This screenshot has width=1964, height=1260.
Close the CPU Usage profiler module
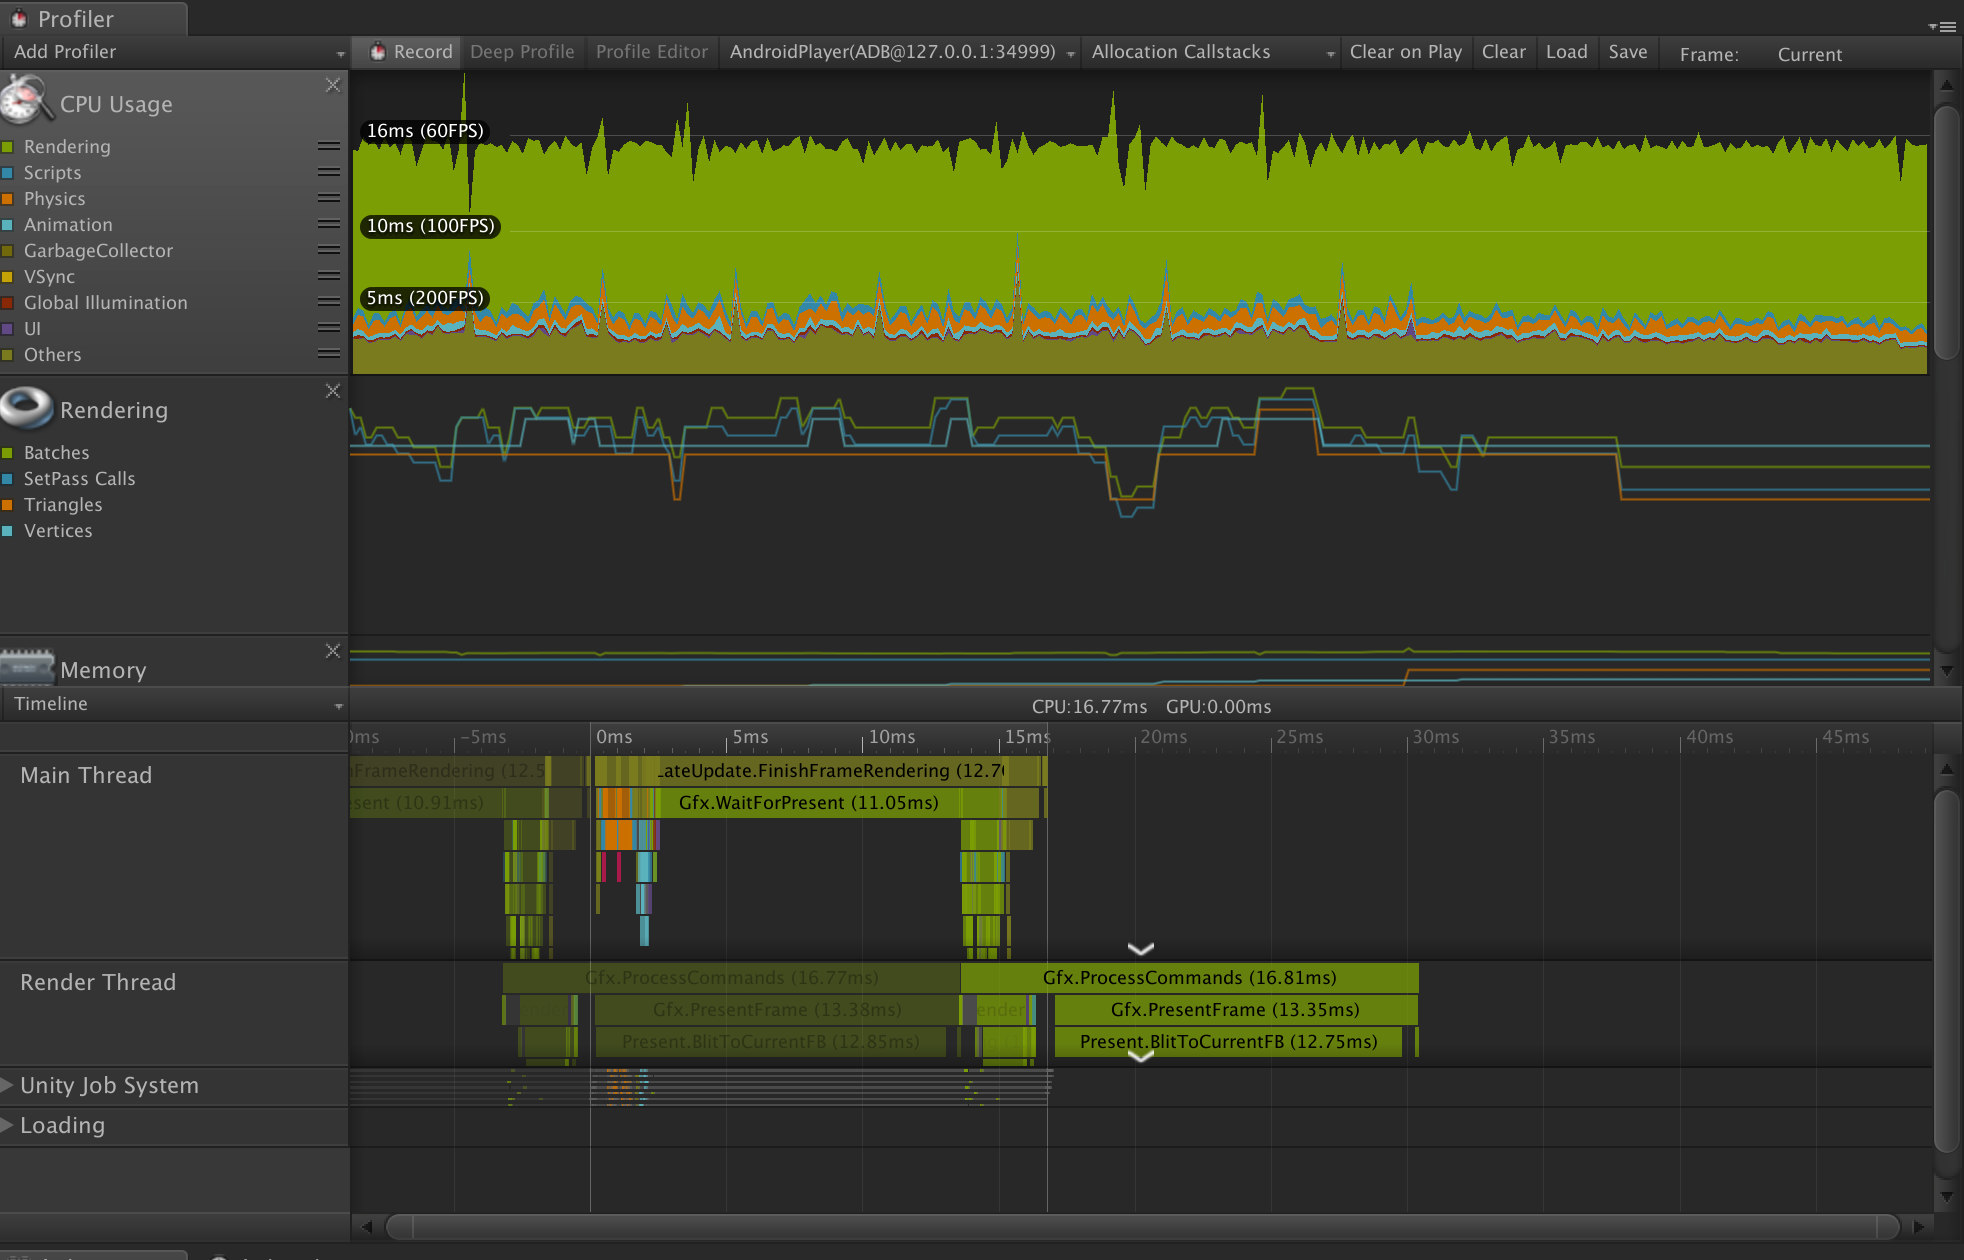point(333,86)
